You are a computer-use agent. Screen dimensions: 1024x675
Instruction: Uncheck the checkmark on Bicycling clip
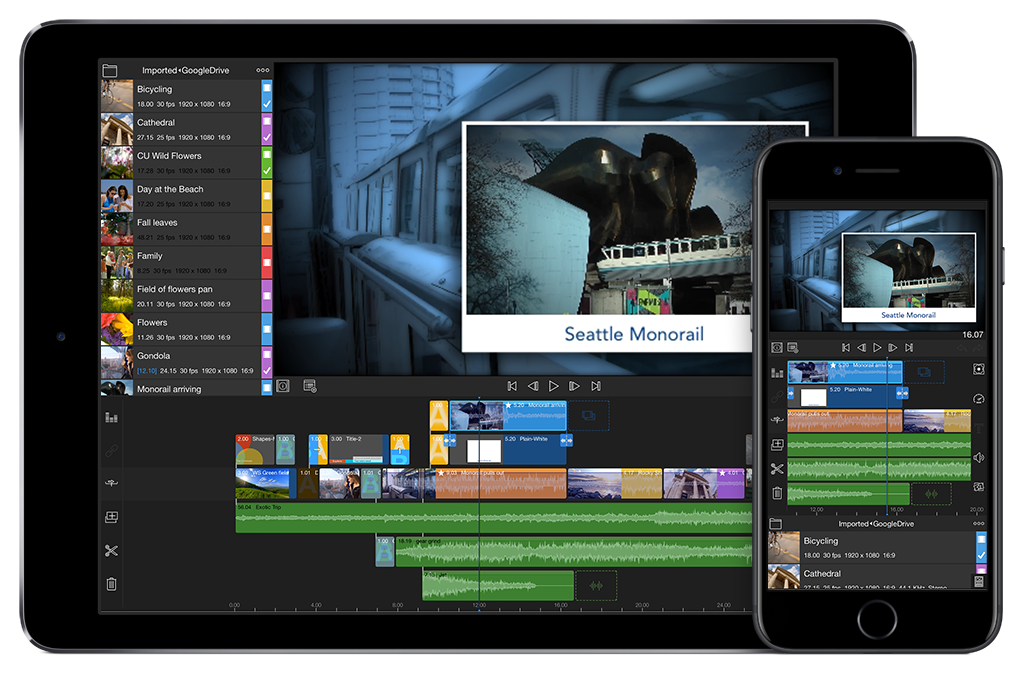(267, 104)
